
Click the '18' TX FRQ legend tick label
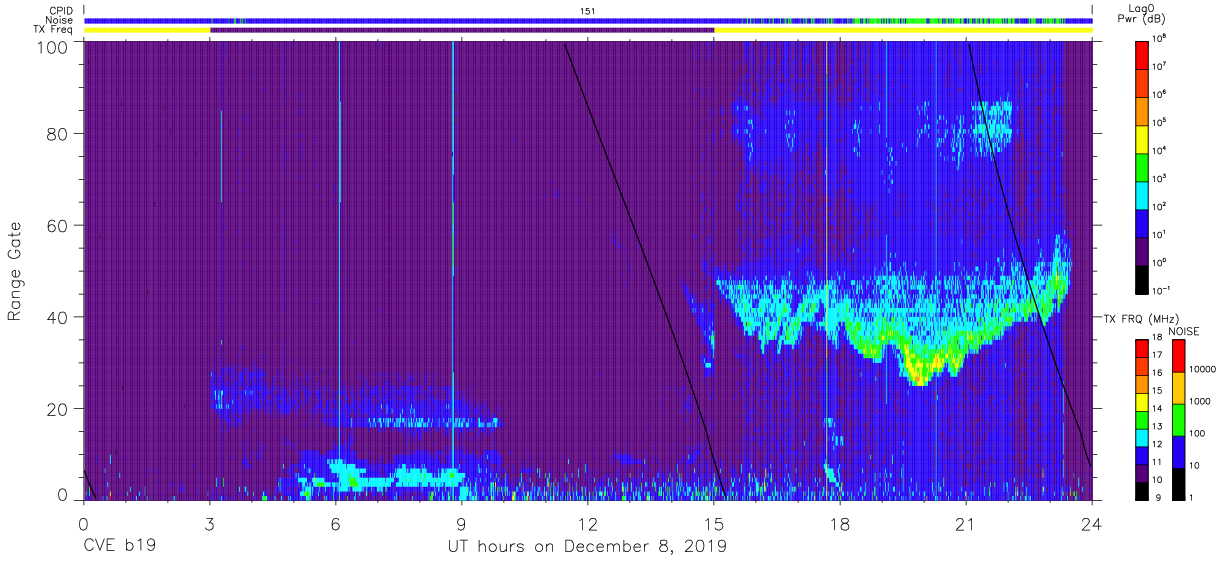coord(1157,339)
